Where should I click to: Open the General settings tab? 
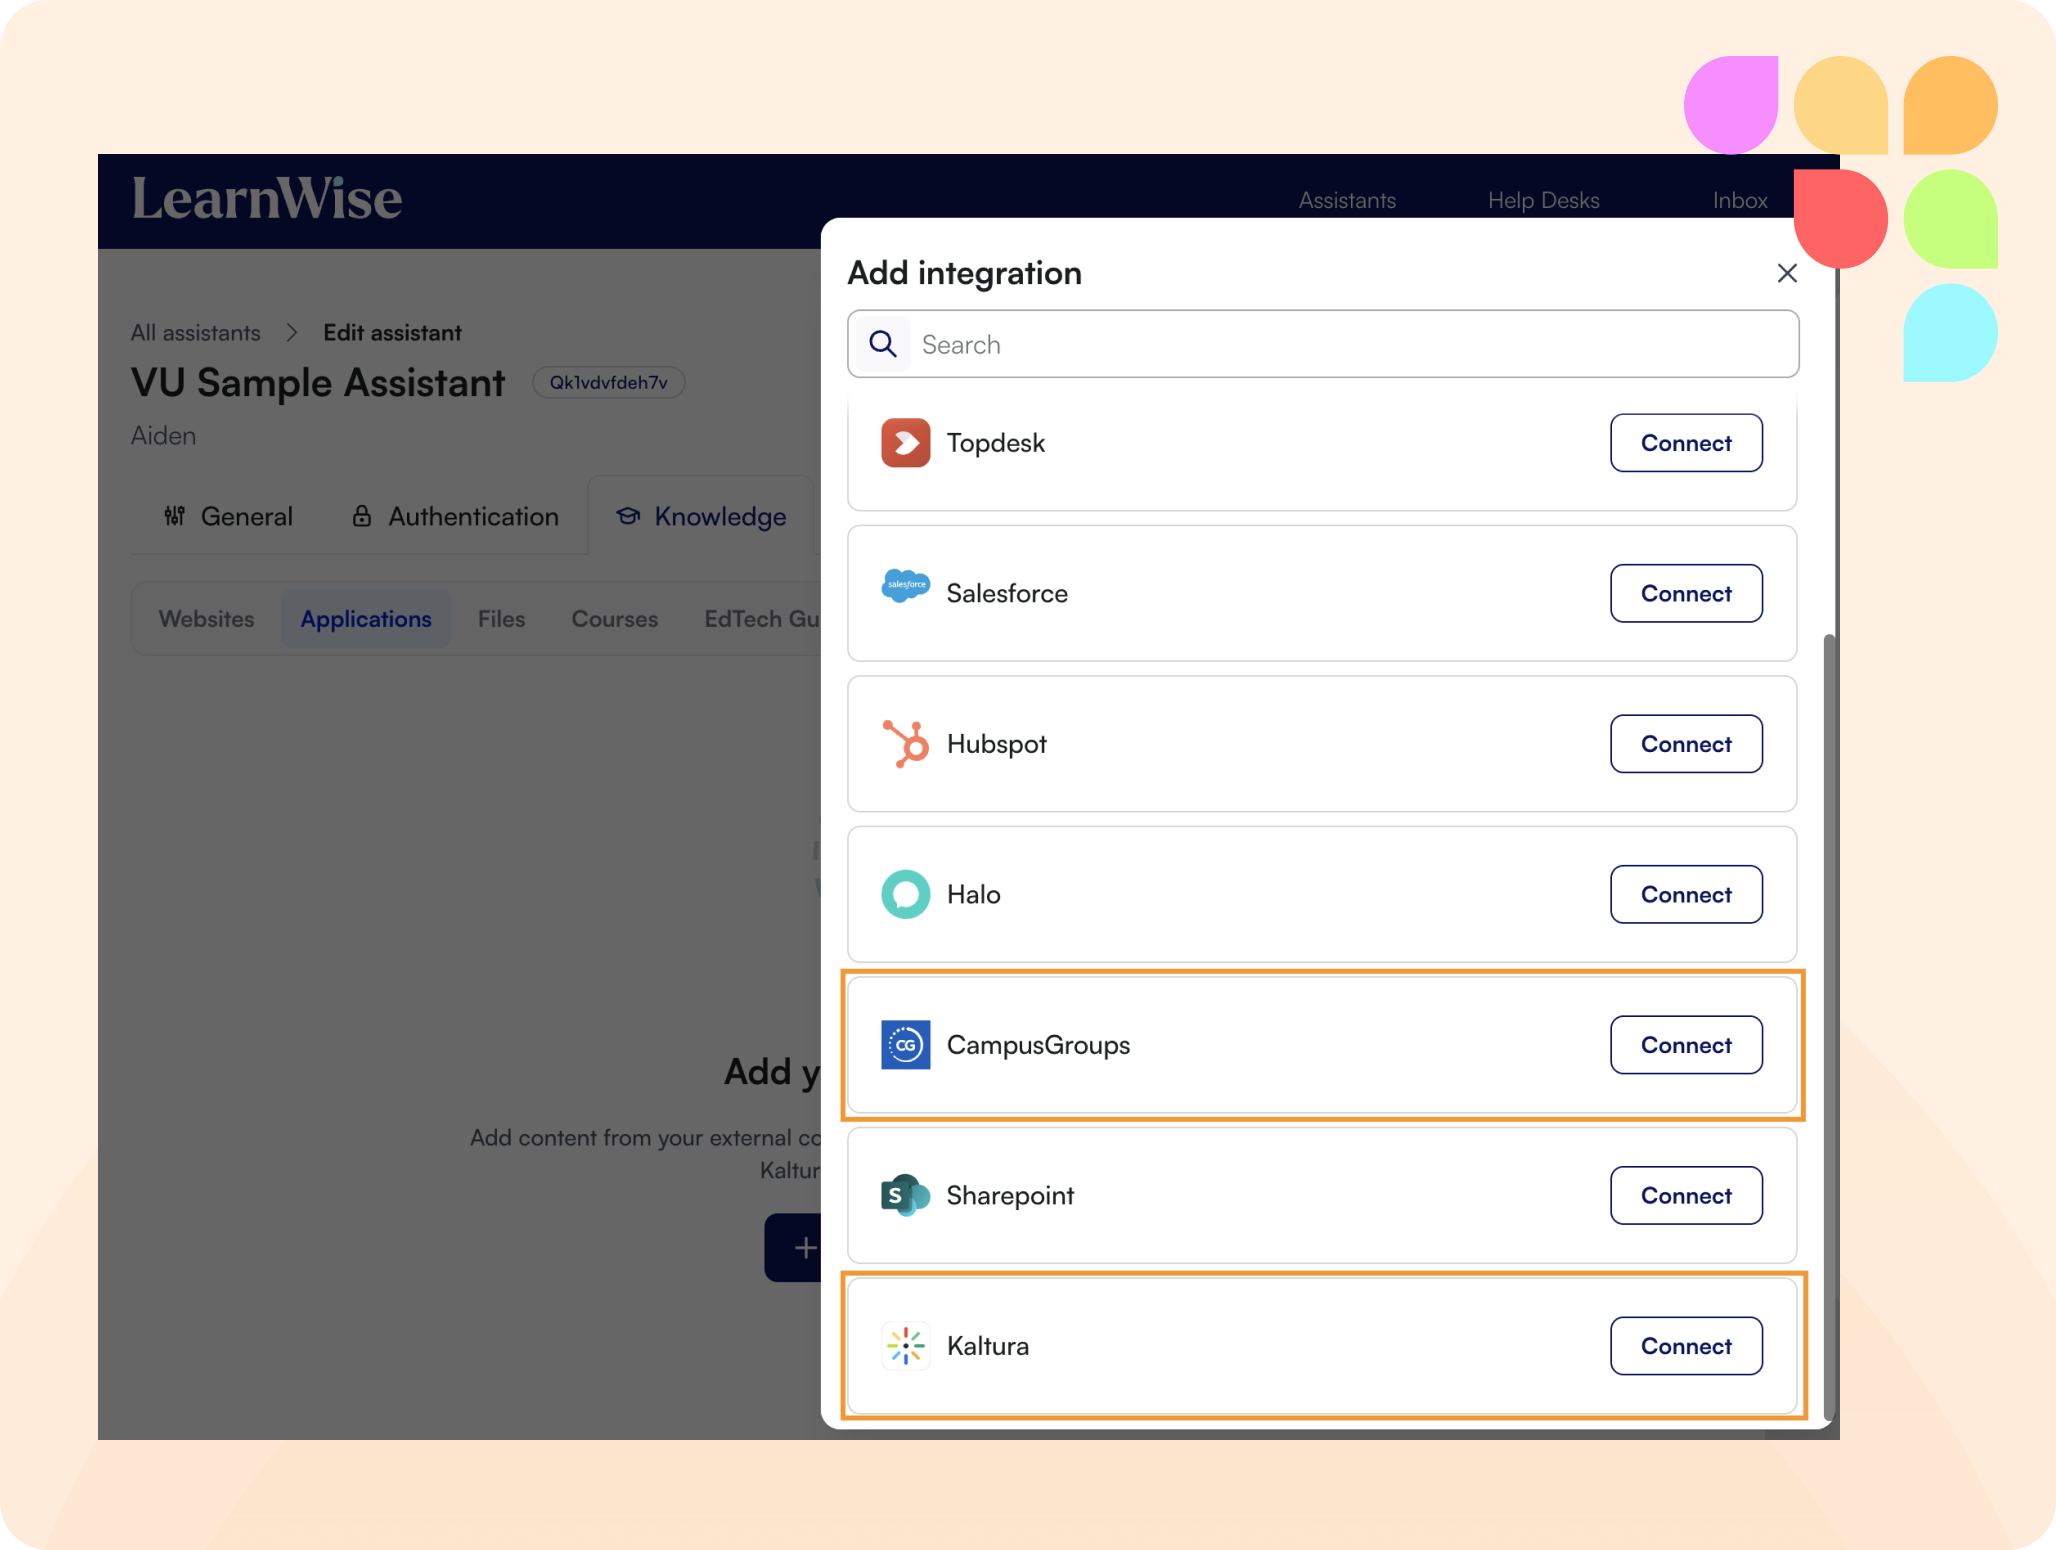click(x=229, y=516)
